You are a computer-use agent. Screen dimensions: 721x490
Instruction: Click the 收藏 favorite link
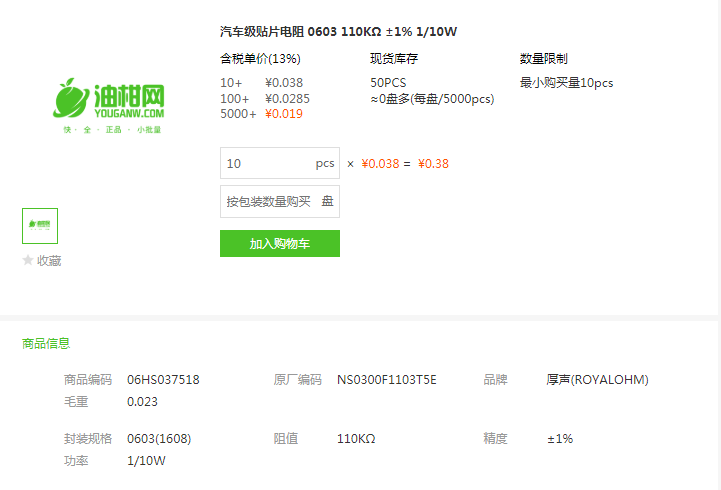49,261
